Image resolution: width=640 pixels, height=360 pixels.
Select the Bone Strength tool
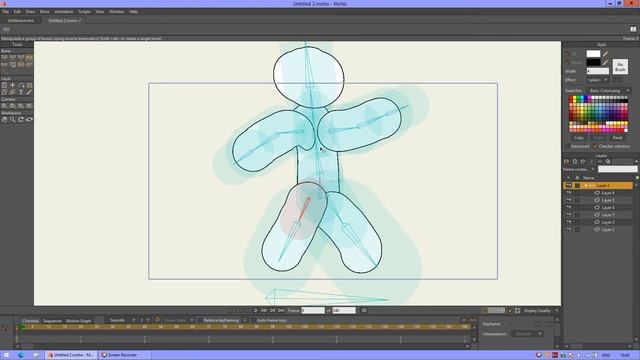(13, 64)
